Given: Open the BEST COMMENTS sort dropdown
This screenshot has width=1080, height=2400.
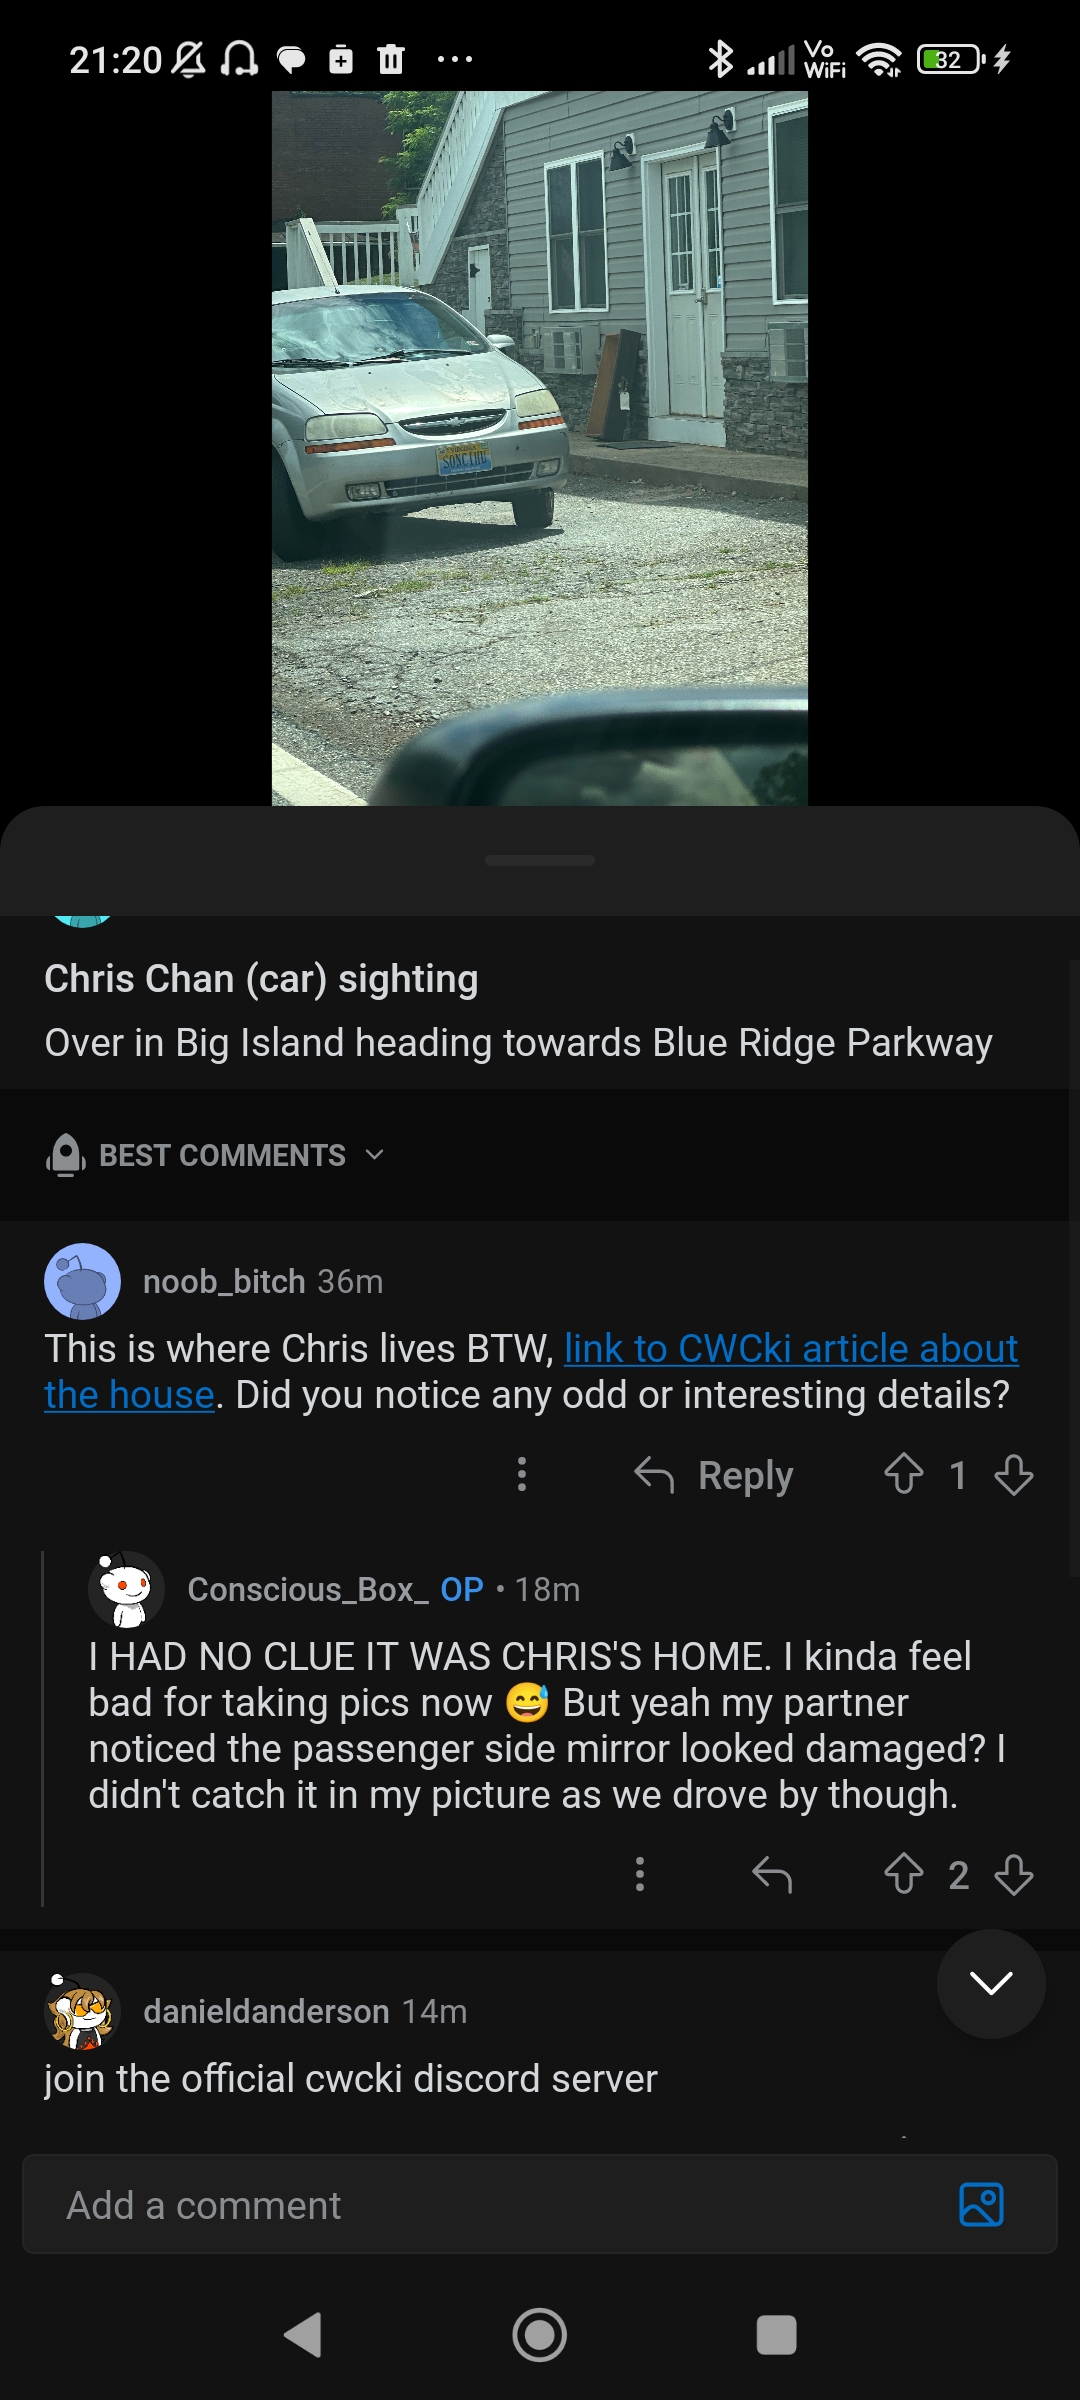Looking at the screenshot, I should pos(215,1155).
